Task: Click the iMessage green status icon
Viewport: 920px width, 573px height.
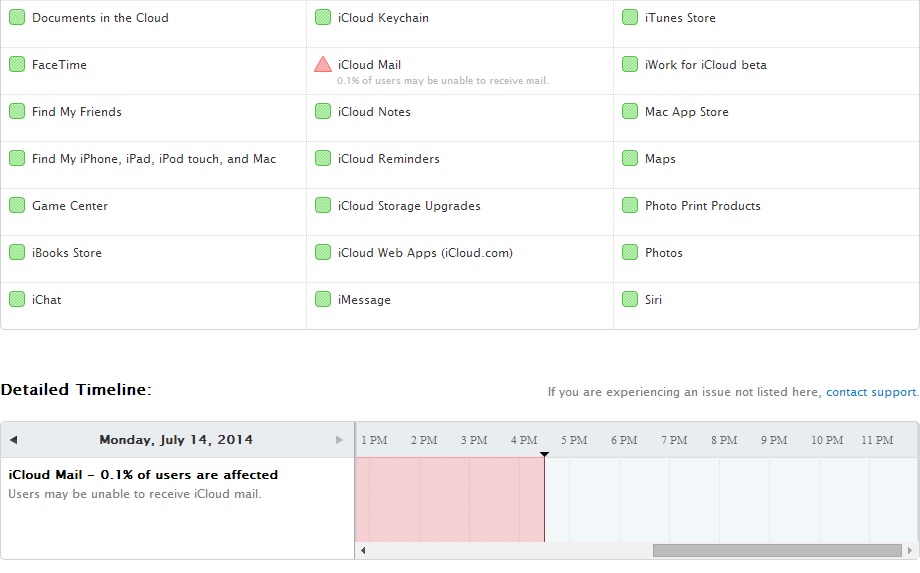Action: [323, 300]
